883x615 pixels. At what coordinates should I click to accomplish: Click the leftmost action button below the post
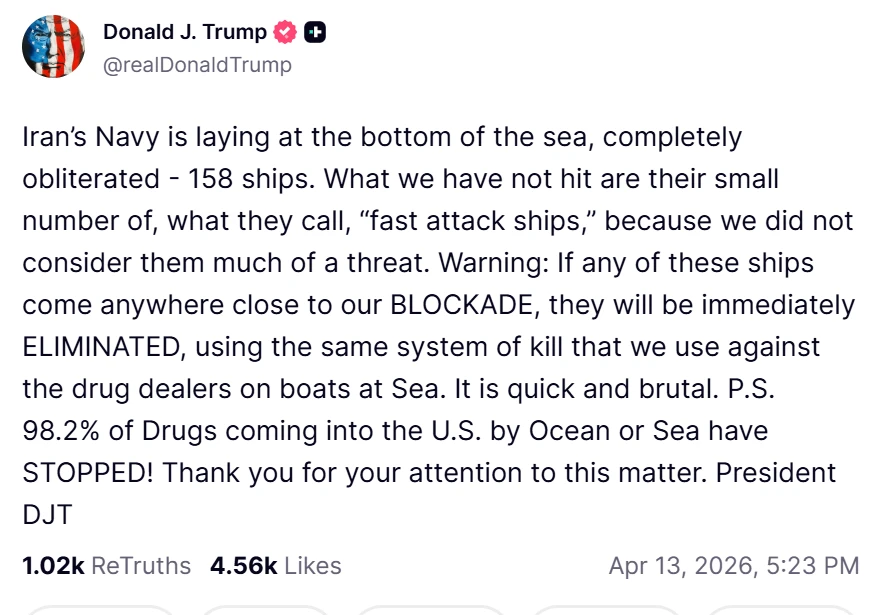pos(99,610)
